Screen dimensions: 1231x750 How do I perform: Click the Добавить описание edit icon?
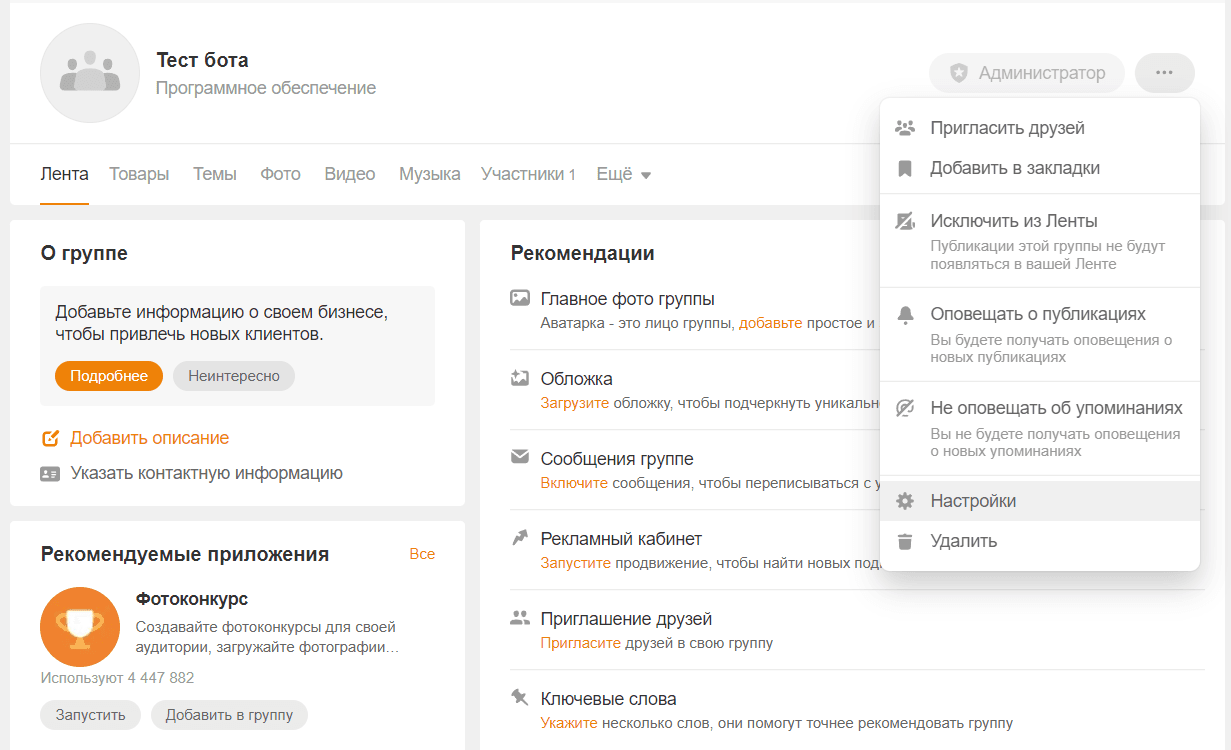(x=50, y=438)
